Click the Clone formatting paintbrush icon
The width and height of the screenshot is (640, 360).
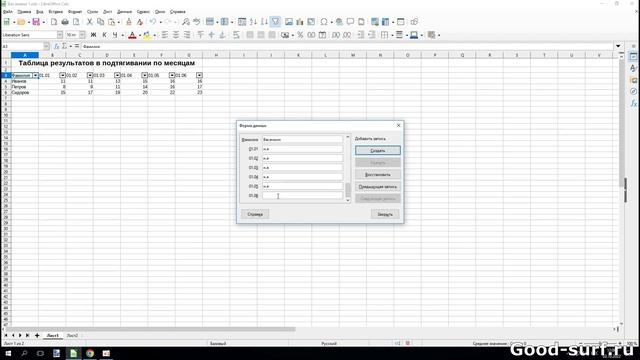click(129, 22)
